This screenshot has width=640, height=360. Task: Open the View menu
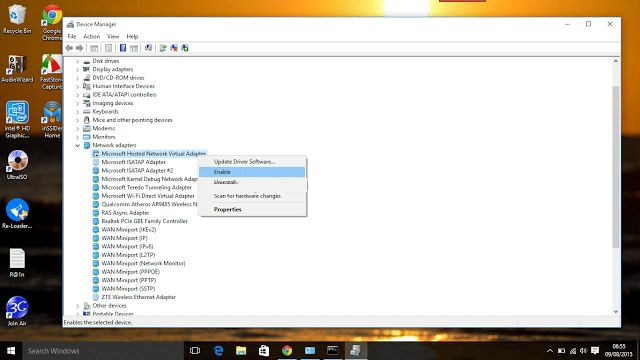[x=113, y=36]
